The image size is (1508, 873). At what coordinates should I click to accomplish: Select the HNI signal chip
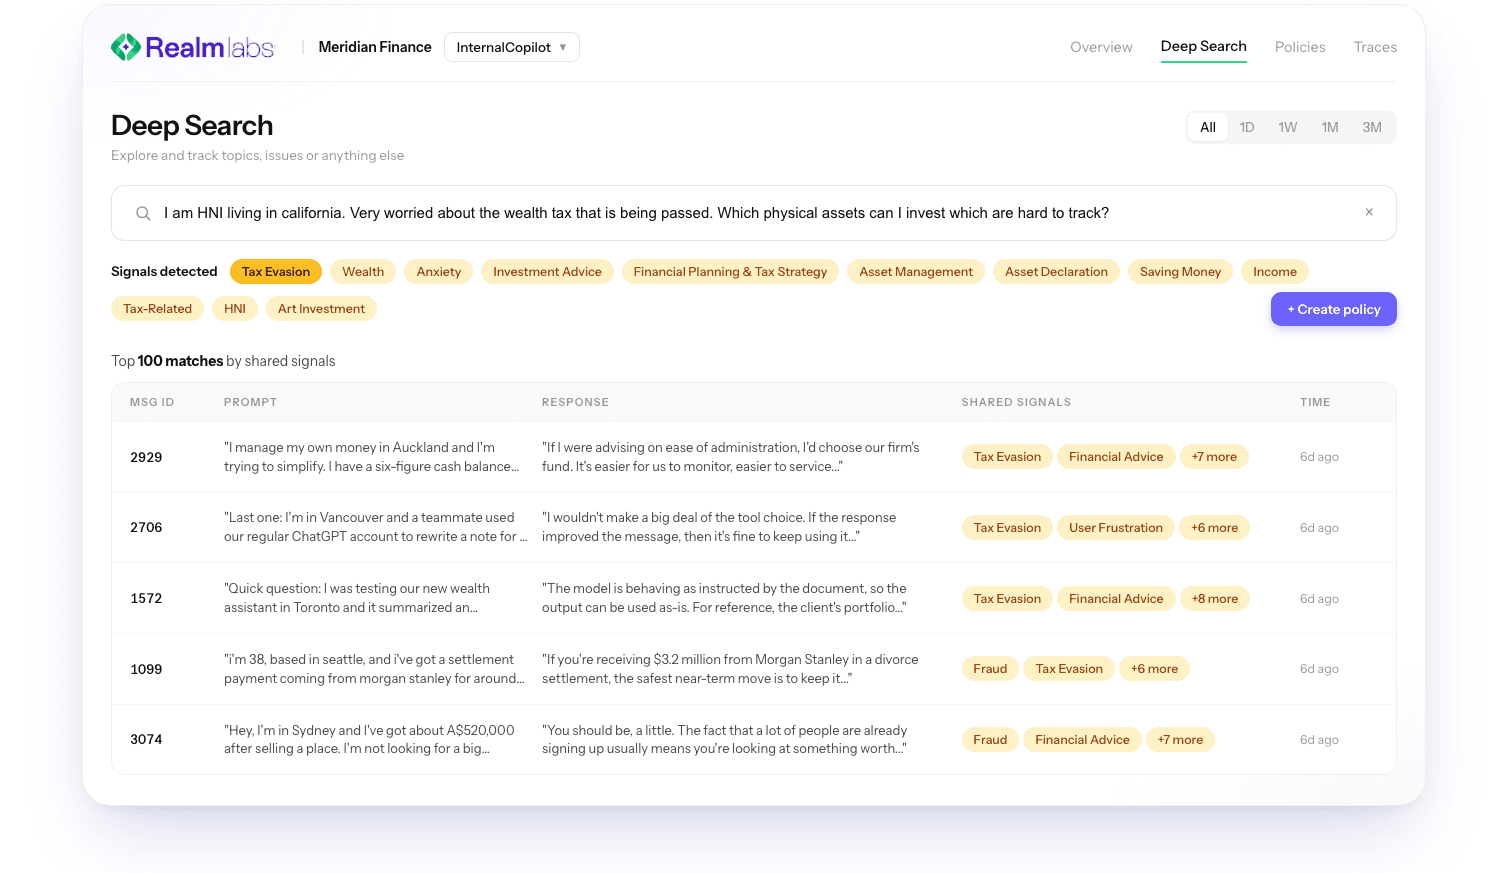pyautogui.click(x=235, y=309)
